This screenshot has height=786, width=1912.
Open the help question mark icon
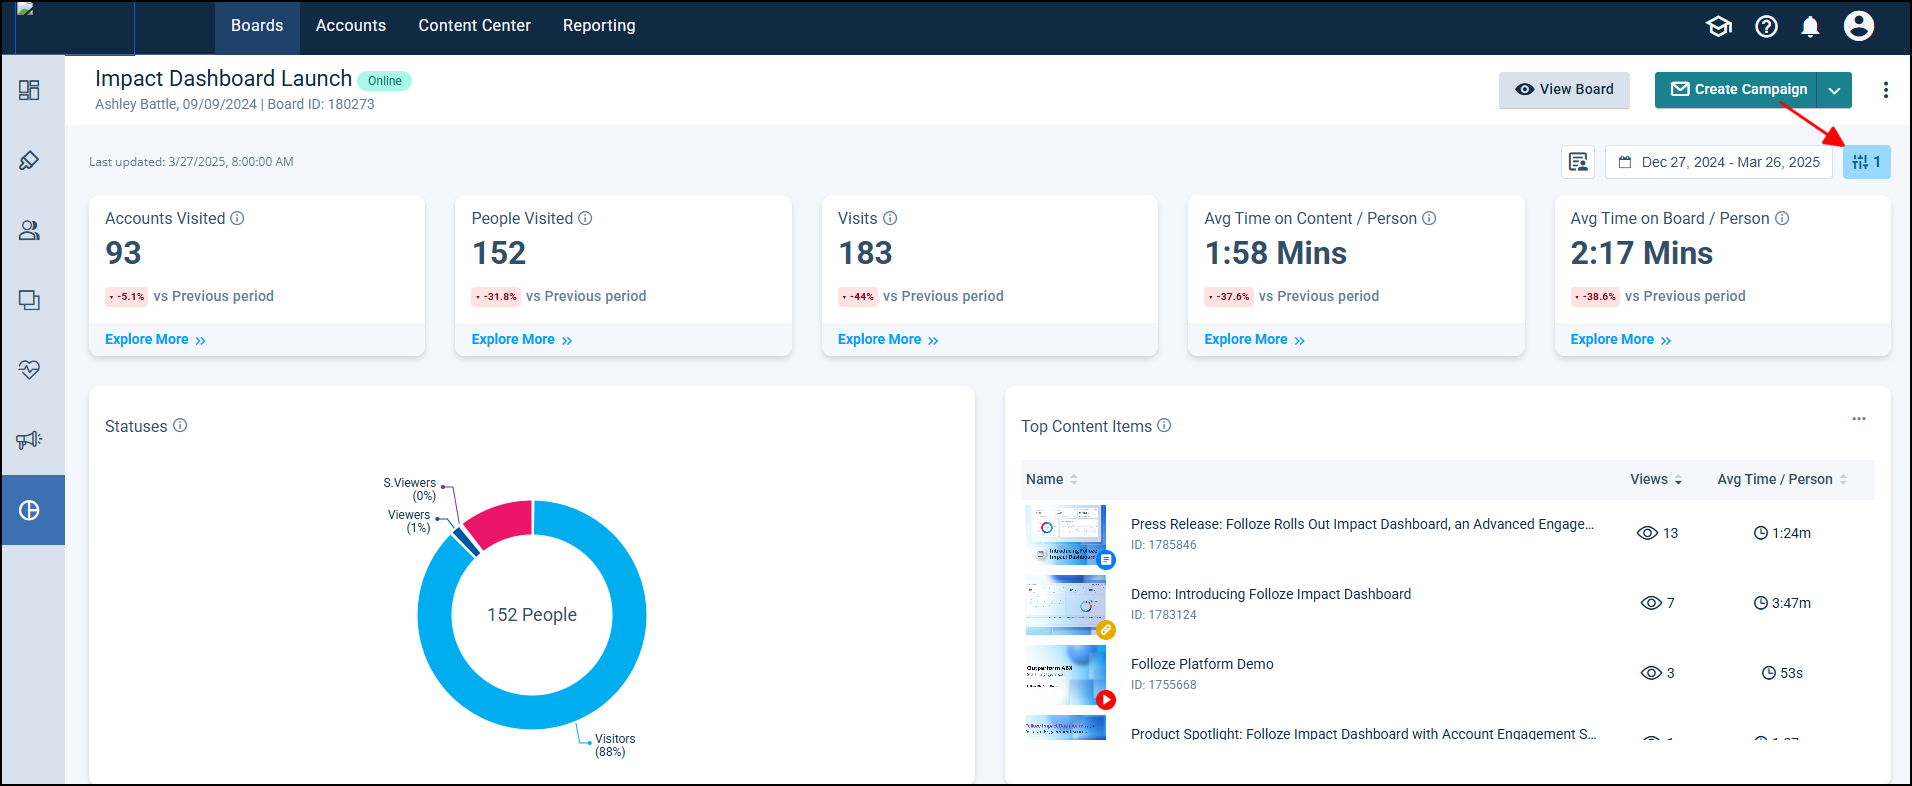click(x=1766, y=27)
